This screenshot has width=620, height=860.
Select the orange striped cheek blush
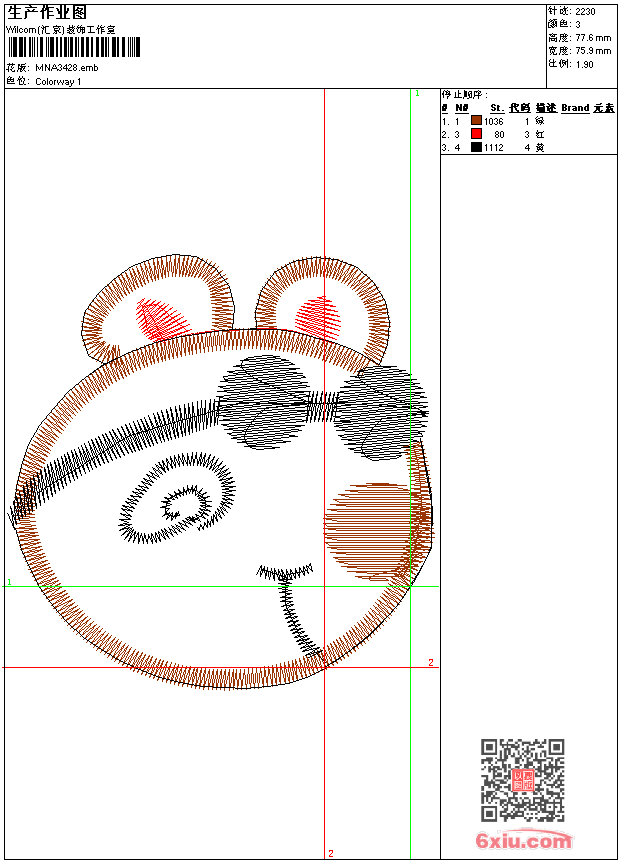tap(368, 530)
